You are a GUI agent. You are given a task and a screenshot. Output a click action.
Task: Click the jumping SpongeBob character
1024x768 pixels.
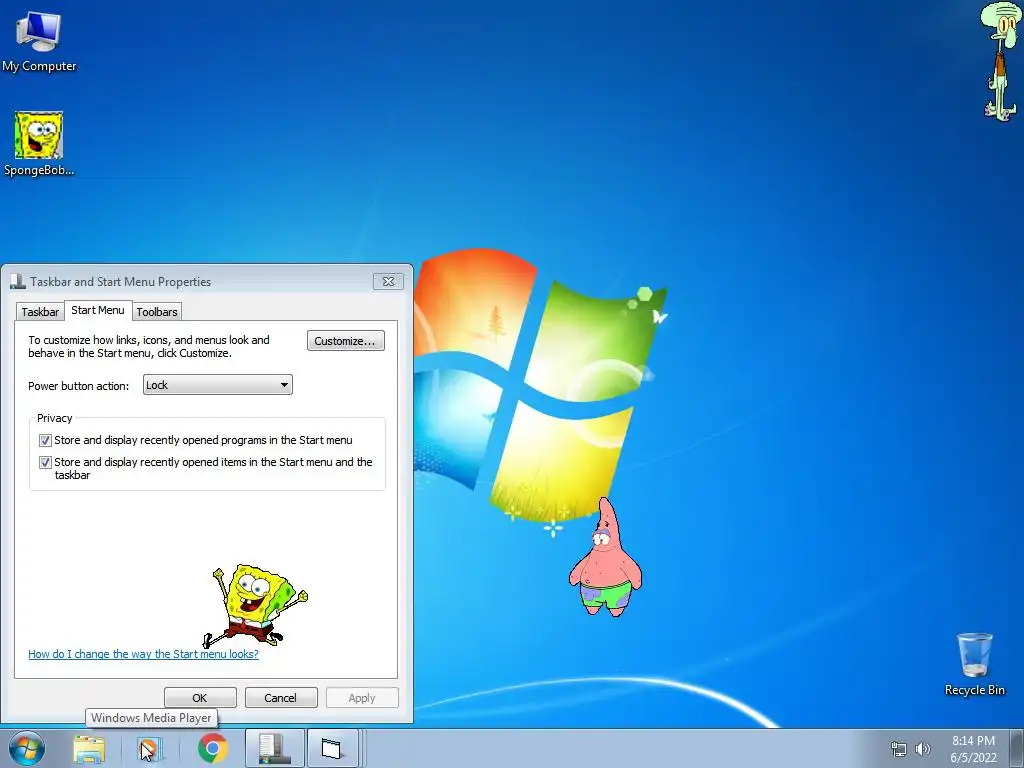pyautogui.click(x=255, y=605)
